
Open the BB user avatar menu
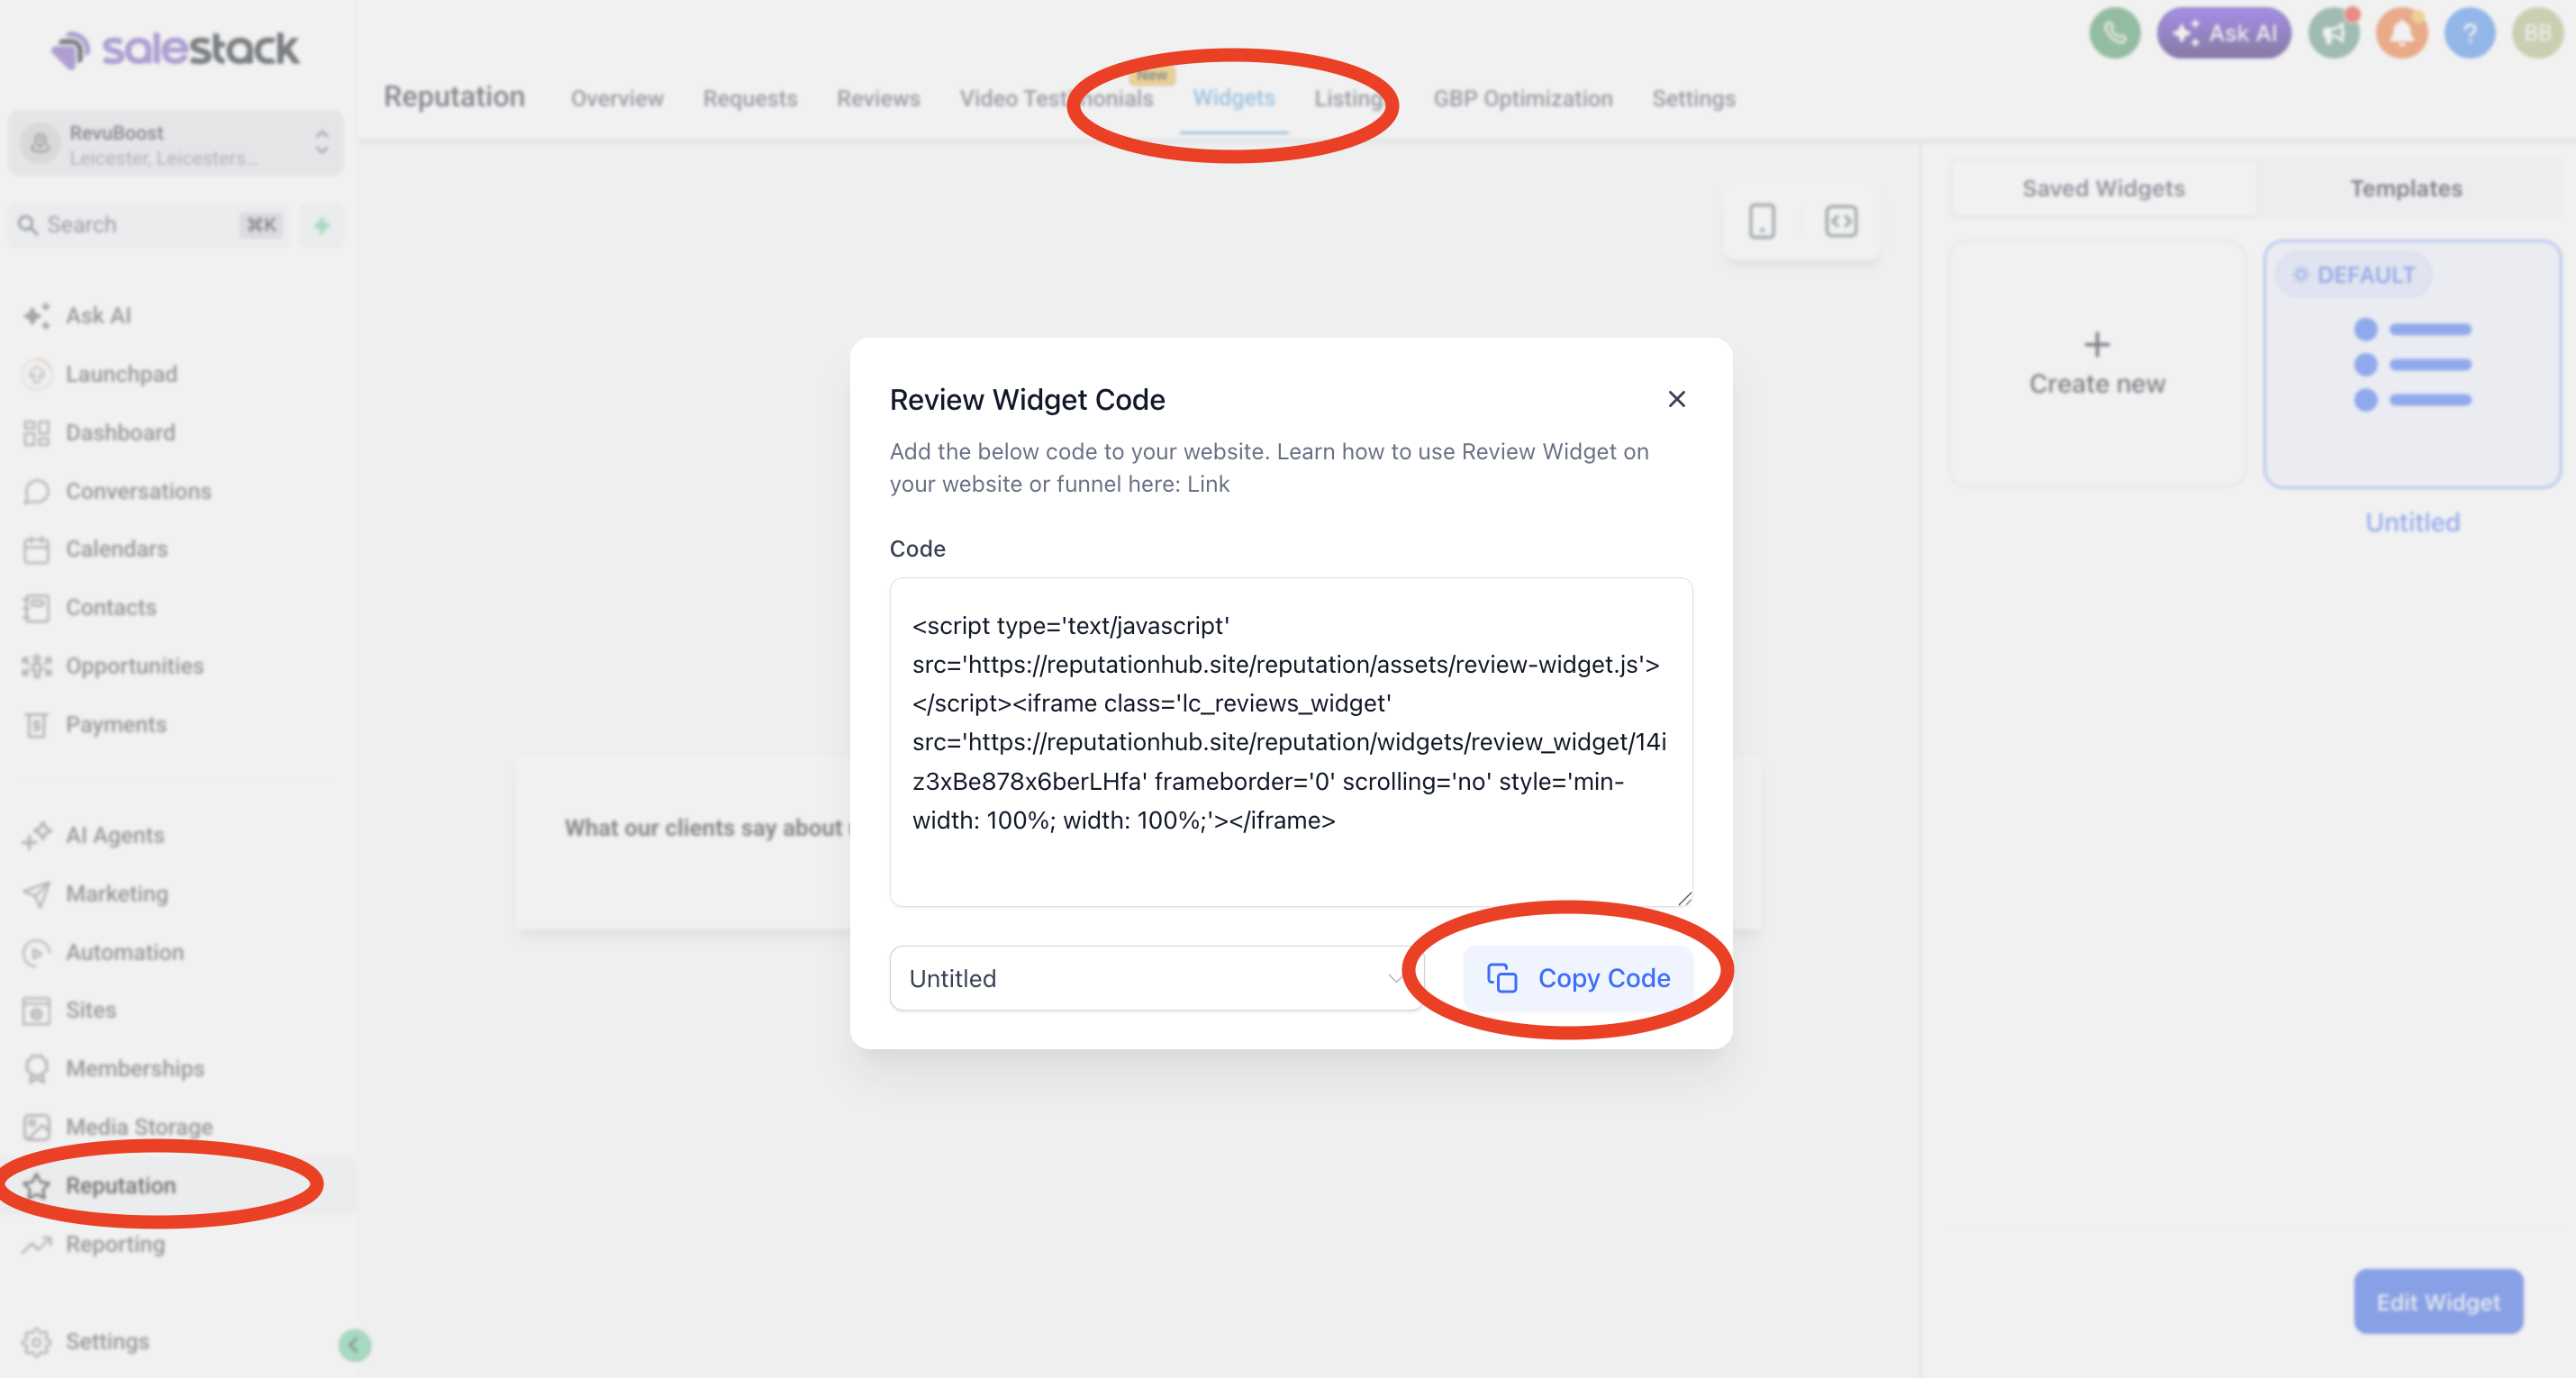click(2537, 34)
